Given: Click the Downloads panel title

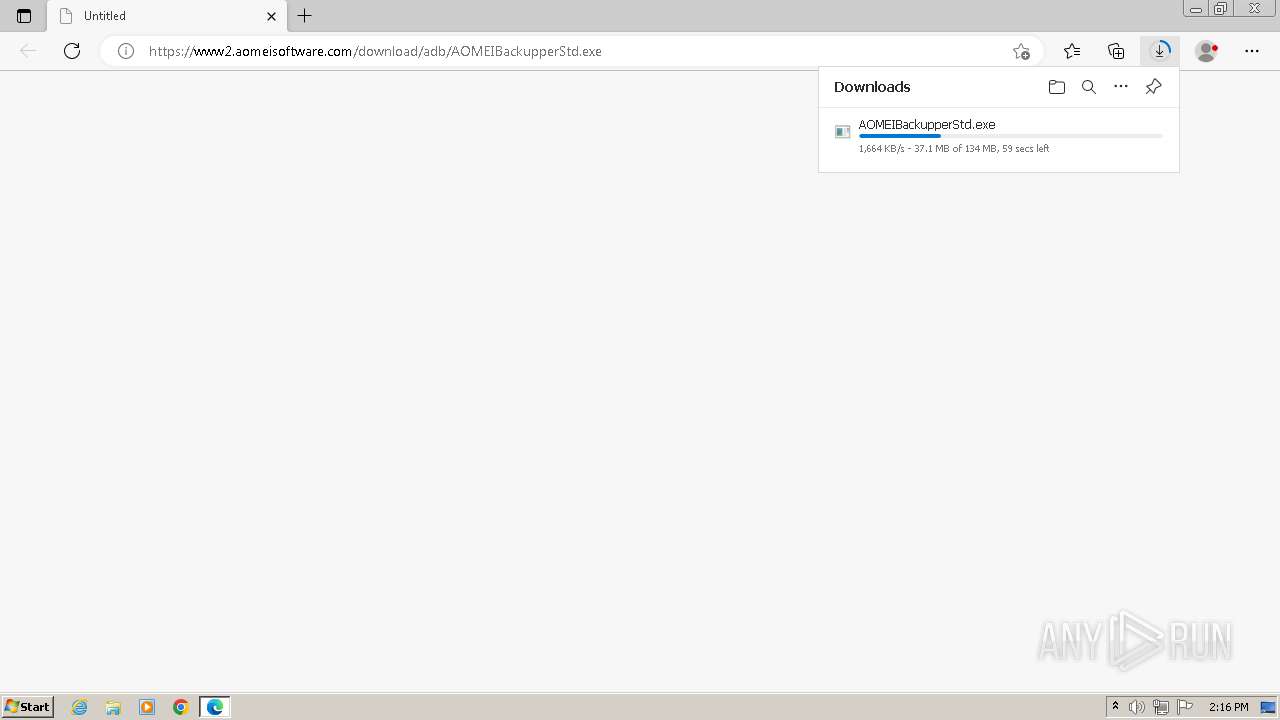Looking at the screenshot, I should click(x=872, y=87).
